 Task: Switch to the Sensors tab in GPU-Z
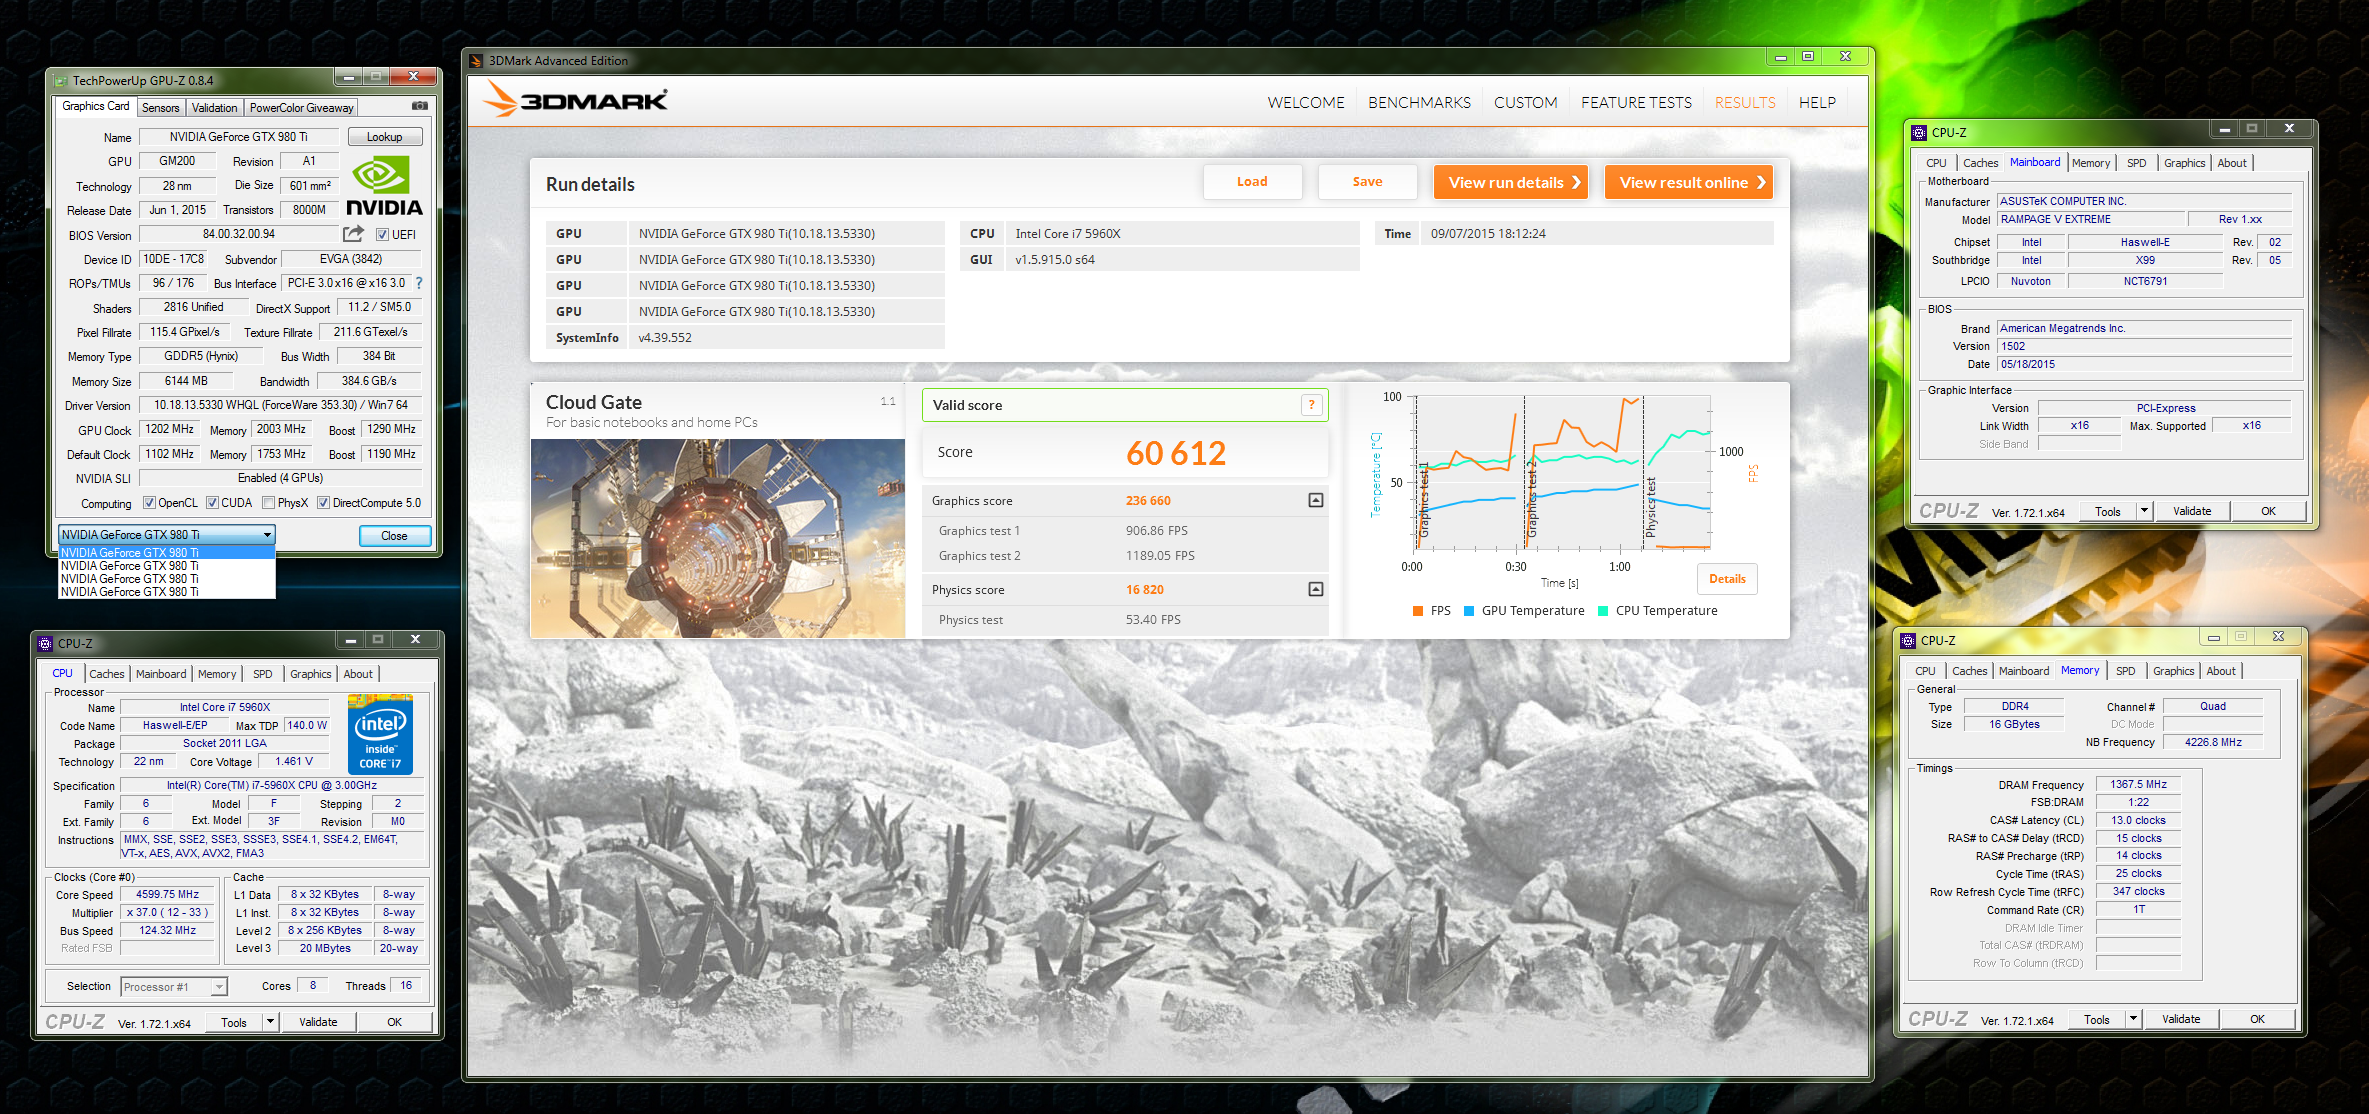point(160,108)
